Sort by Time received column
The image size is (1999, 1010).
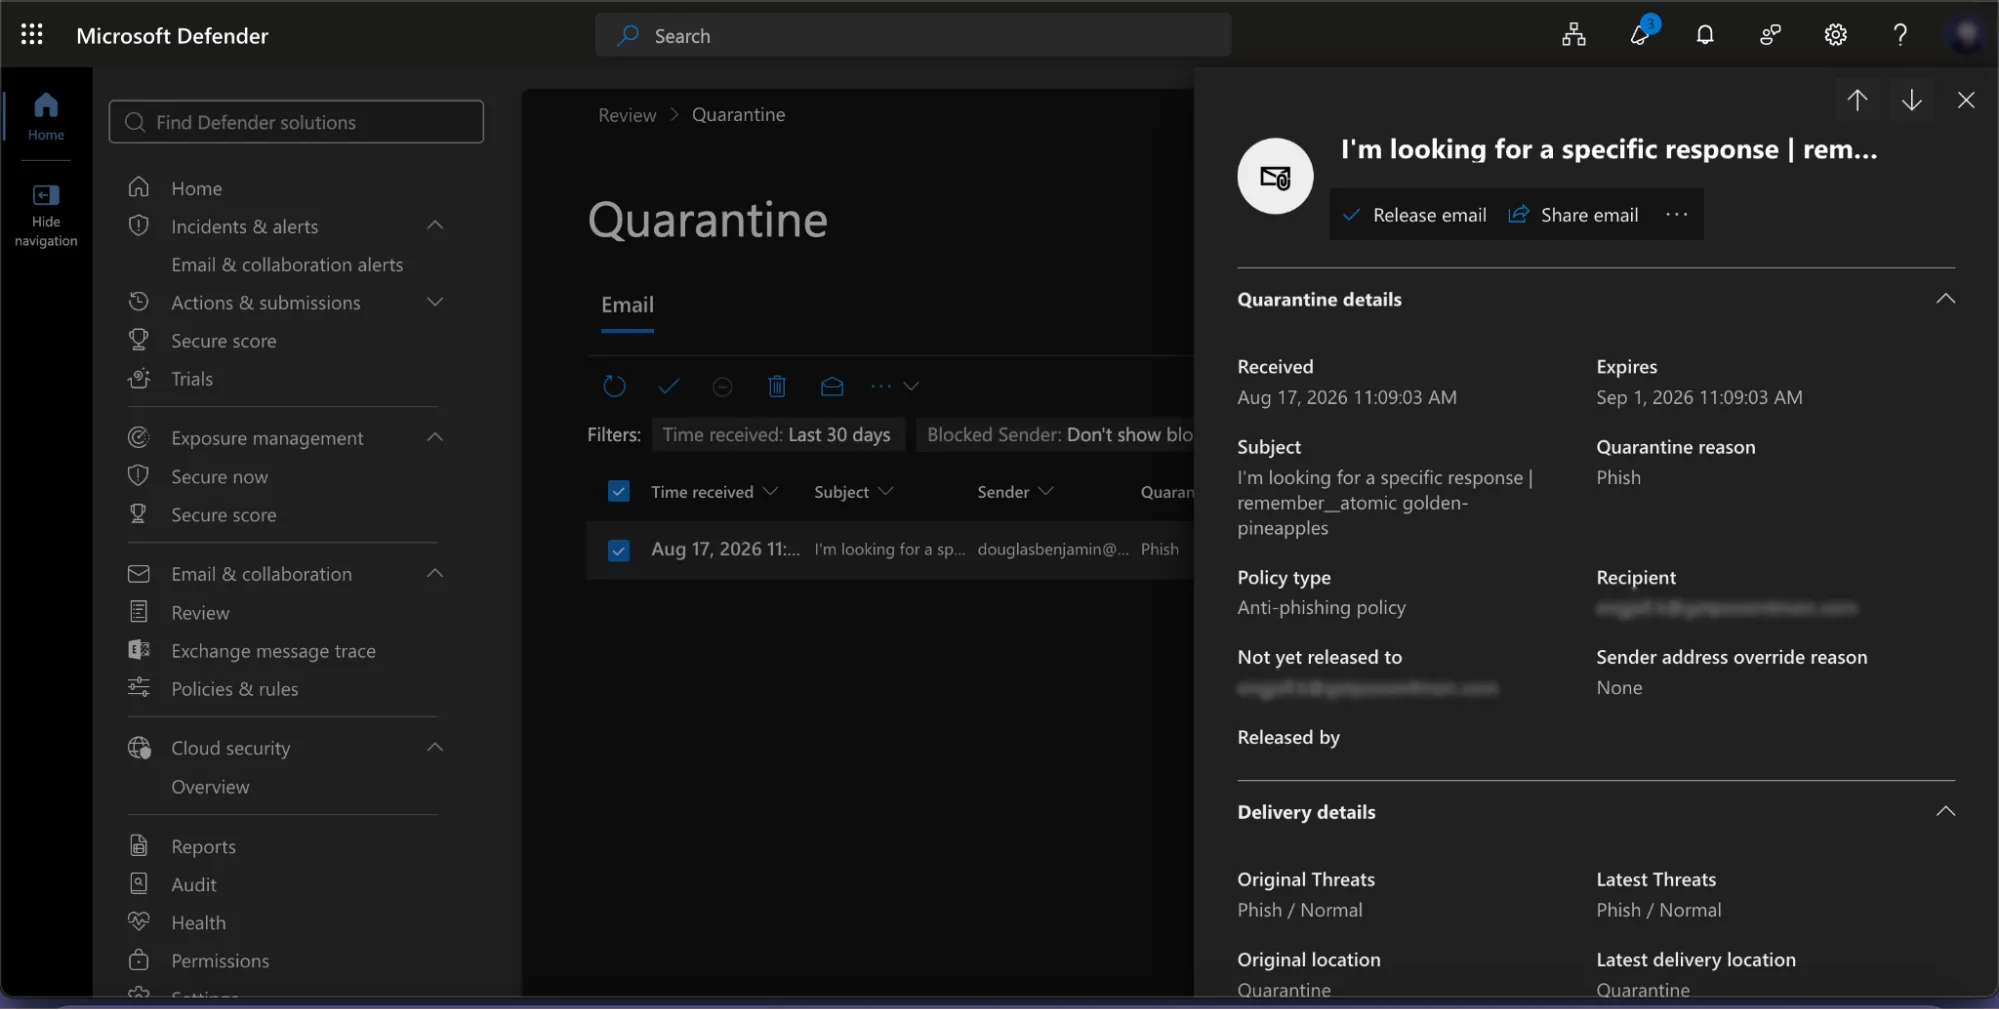[x=714, y=492]
